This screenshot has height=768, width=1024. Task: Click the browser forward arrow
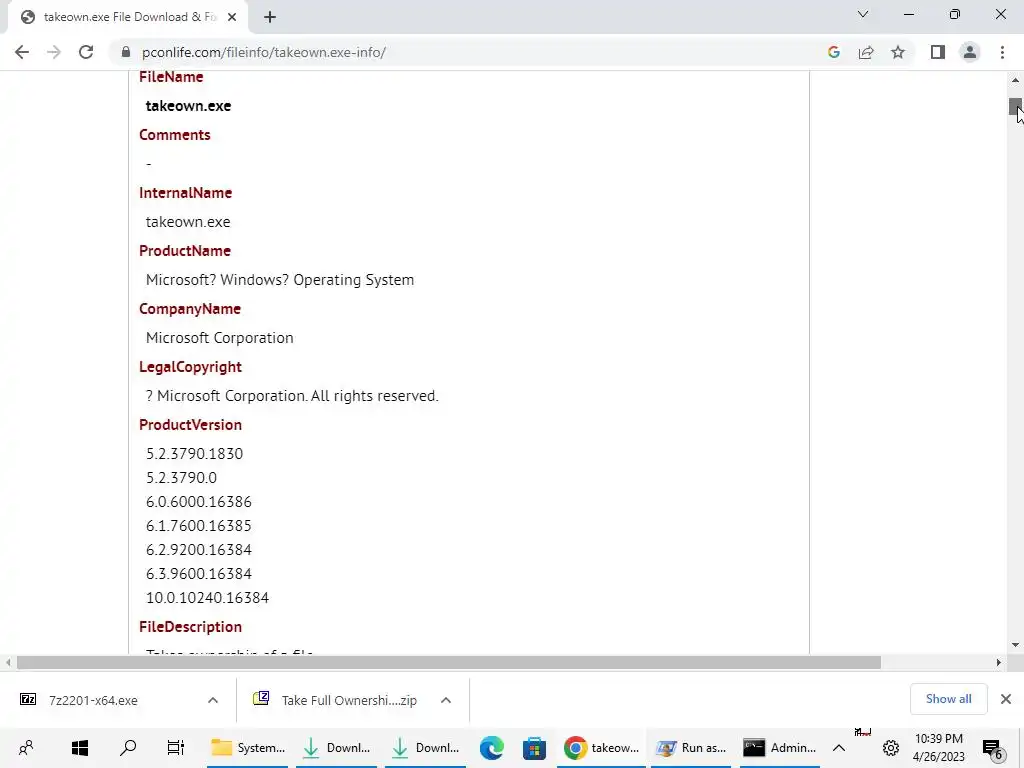tap(54, 52)
